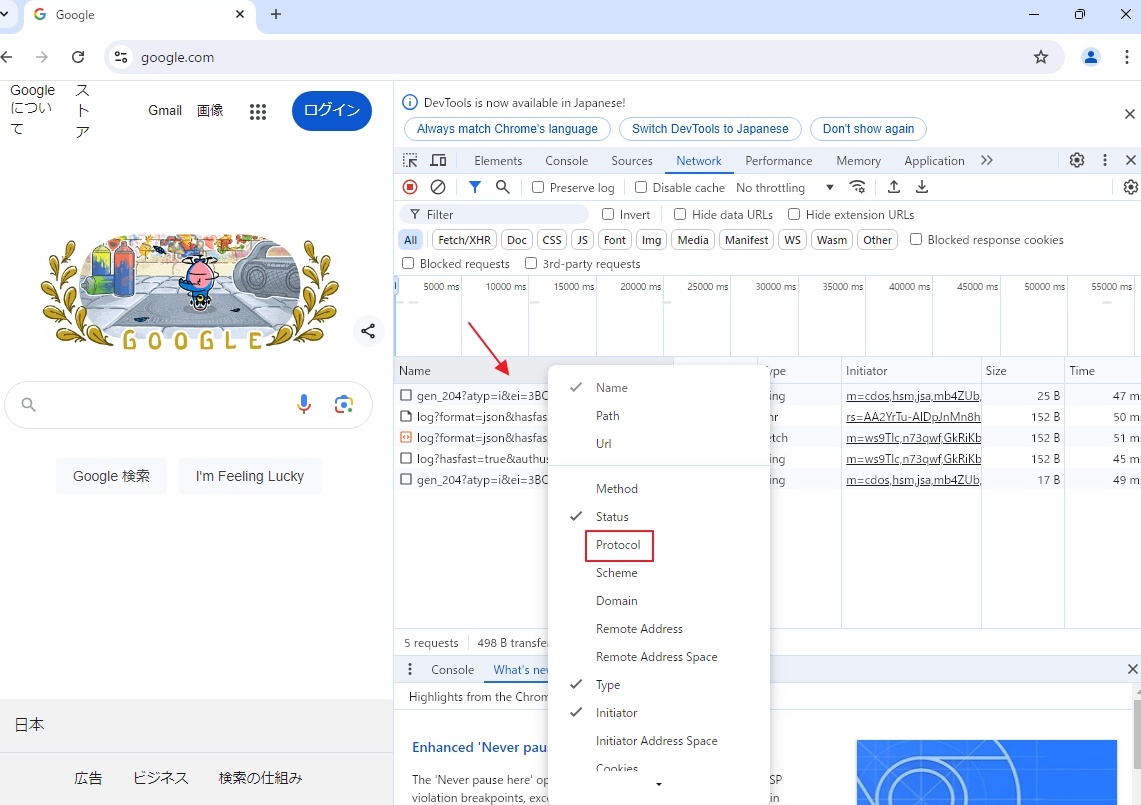This screenshot has height=805, width=1141.
Task: Search by voice microphone icon
Action: [304, 404]
